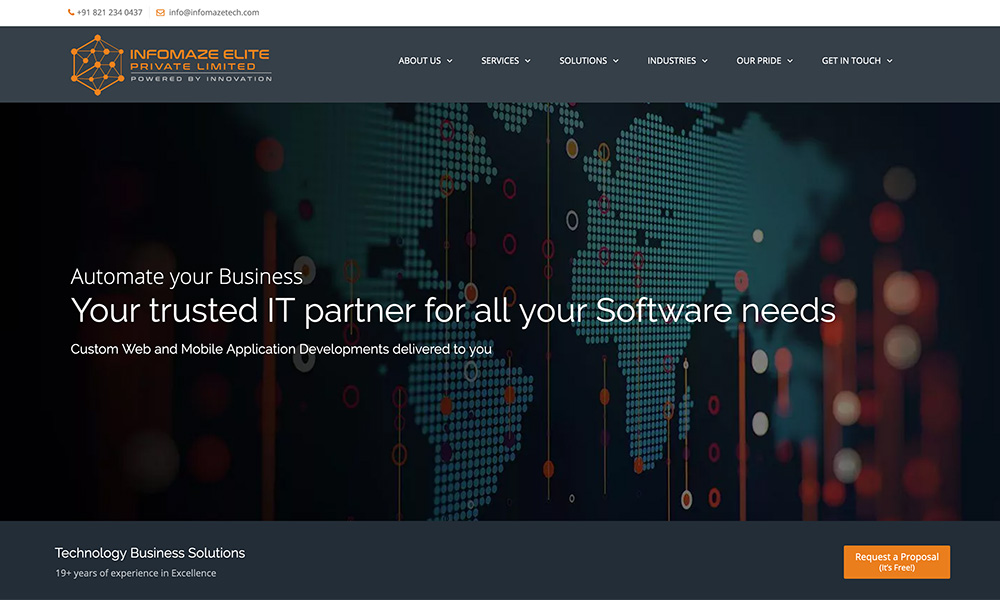1000x600 pixels.
Task: Open the Our Pride menu item
Action: [x=759, y=61]
